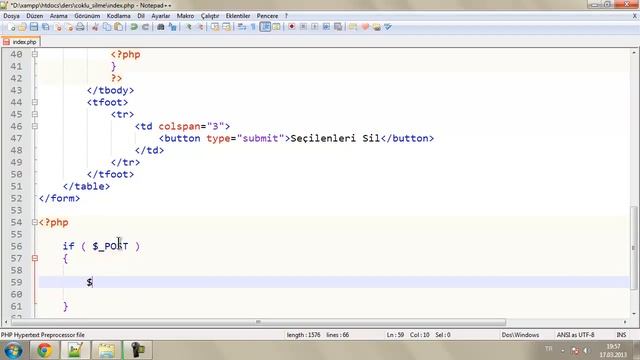Image resolution: width=640 pixels, height=360 pixels.
Task: Click the 'Seçilenleri Sil' text on line 47
Action: [x=335, y=138]
